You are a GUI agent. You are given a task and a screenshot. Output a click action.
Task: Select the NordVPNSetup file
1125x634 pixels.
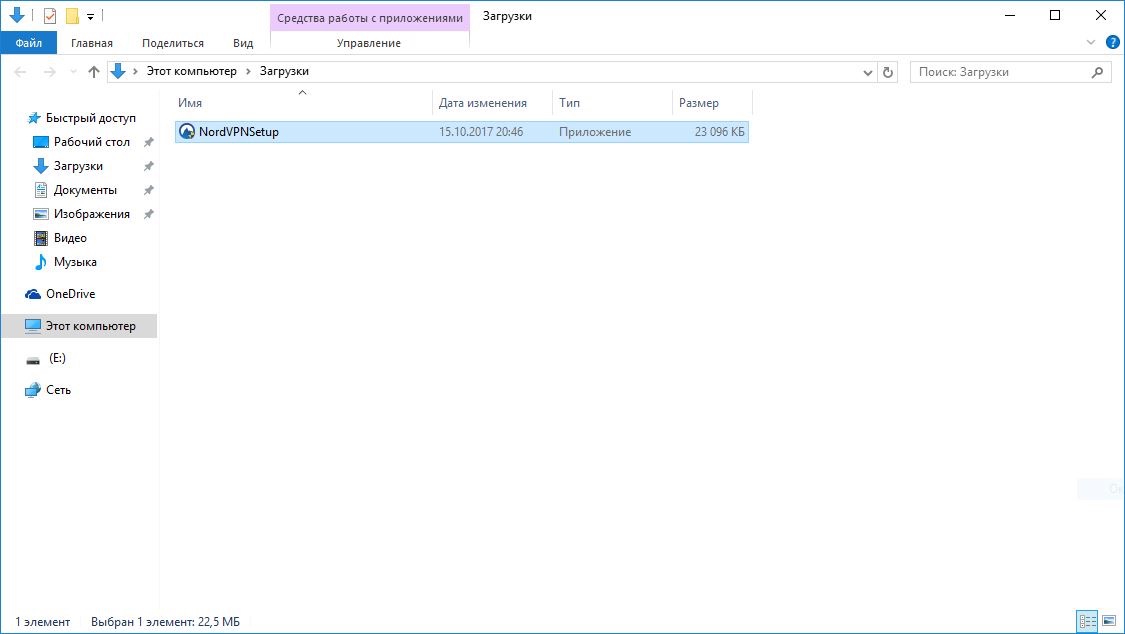tap(461, 132)
